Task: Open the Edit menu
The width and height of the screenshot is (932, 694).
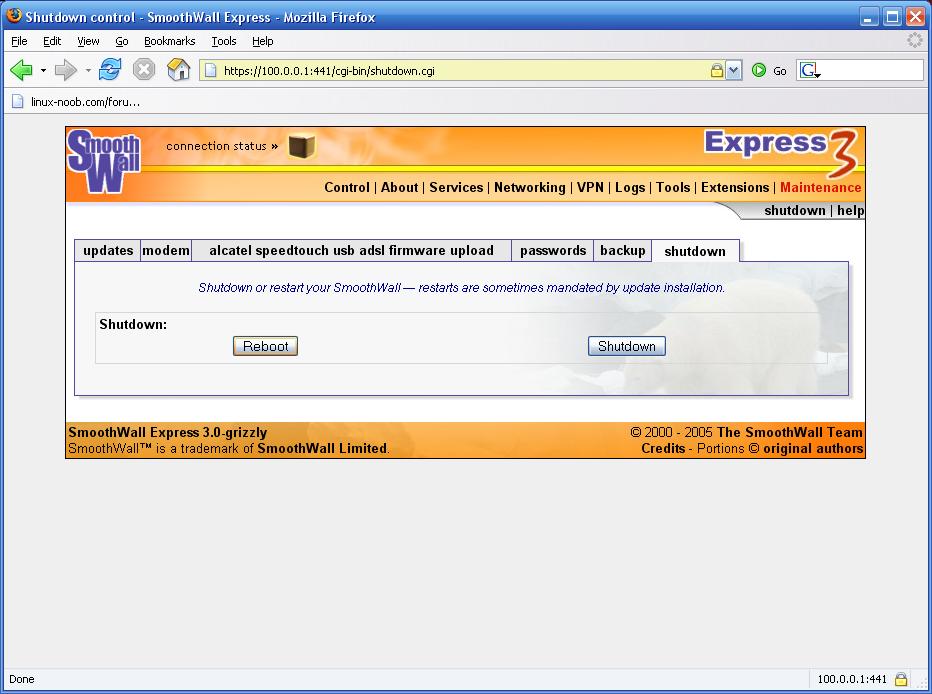Action: click(x=52, y=41)
